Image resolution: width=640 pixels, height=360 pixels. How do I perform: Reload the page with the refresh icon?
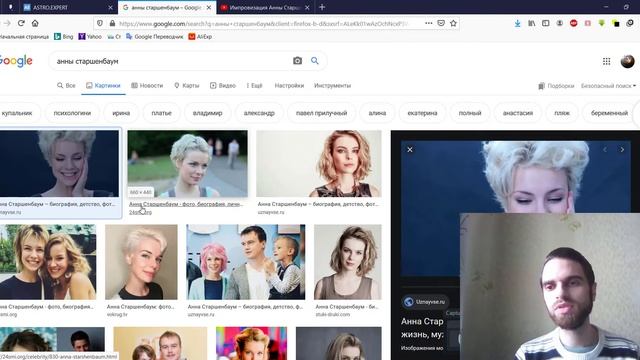pyautogui.click(x=21, y=23)
